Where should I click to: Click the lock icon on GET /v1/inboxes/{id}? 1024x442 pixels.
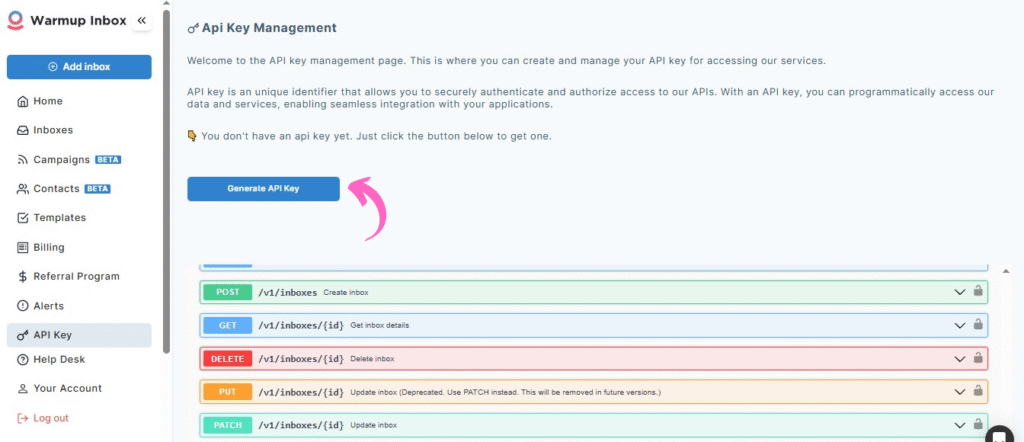point(978,325)
